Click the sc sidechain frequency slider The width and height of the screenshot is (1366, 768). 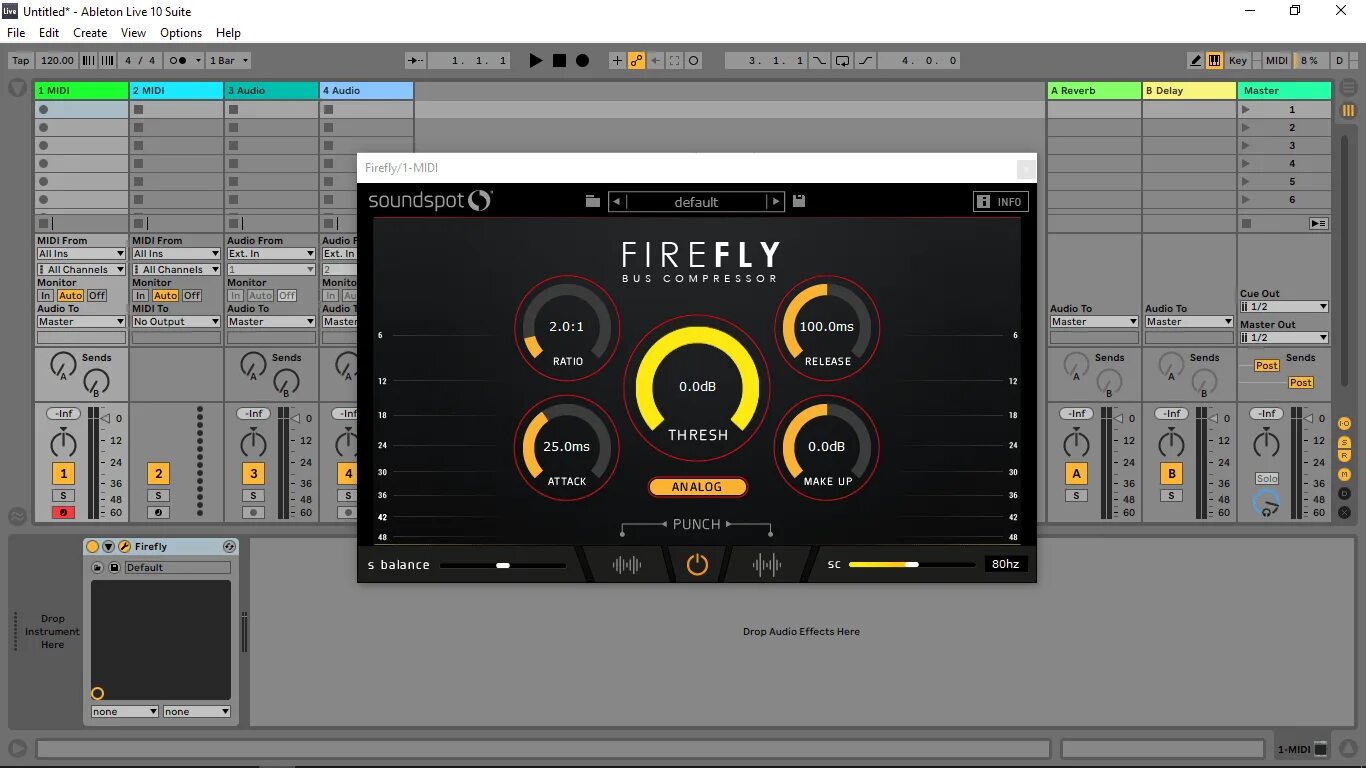pyautogui.click(x=912, y=565)
